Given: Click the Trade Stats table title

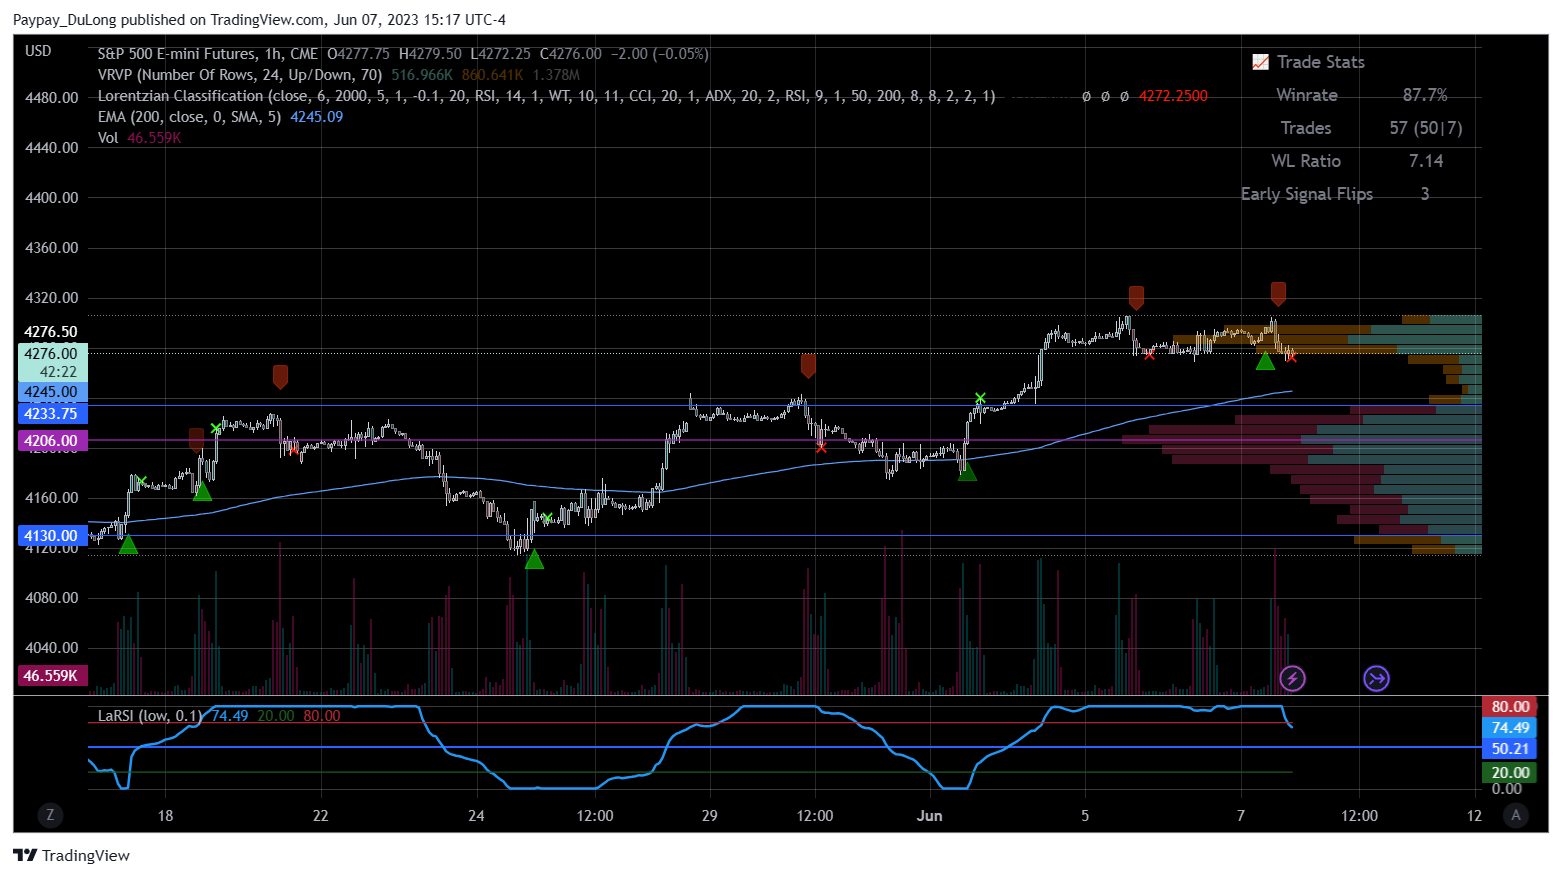Looking at the screenshot, I should (x=1320, y=62).
